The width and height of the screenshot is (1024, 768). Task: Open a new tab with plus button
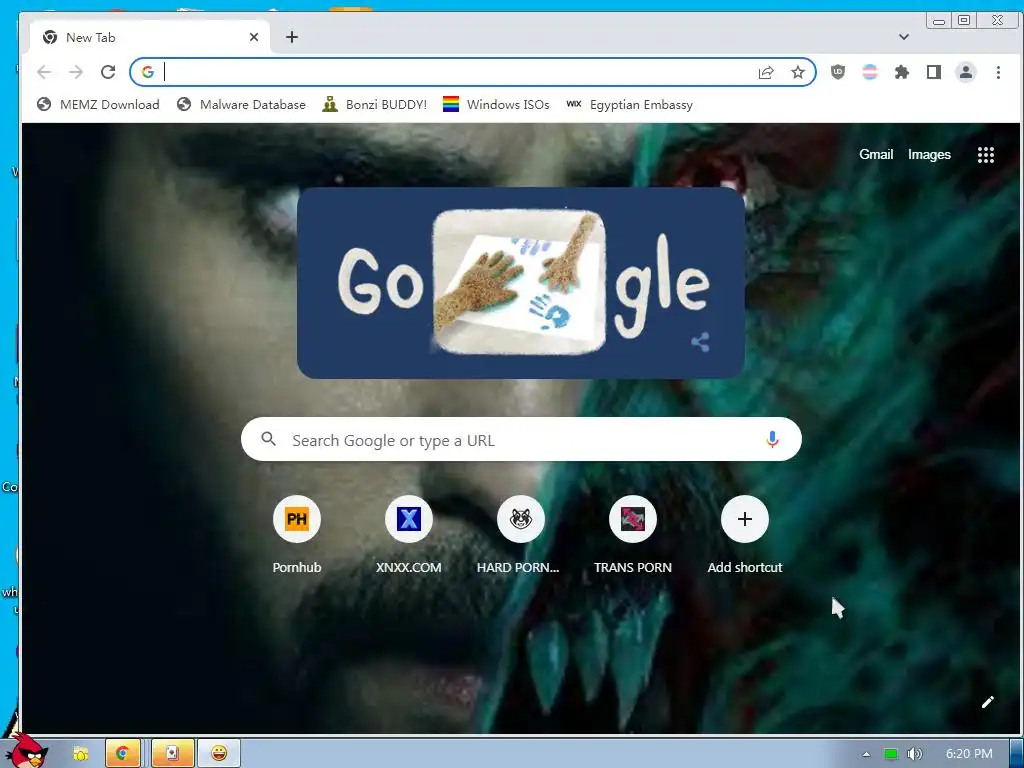click(292, 37)
